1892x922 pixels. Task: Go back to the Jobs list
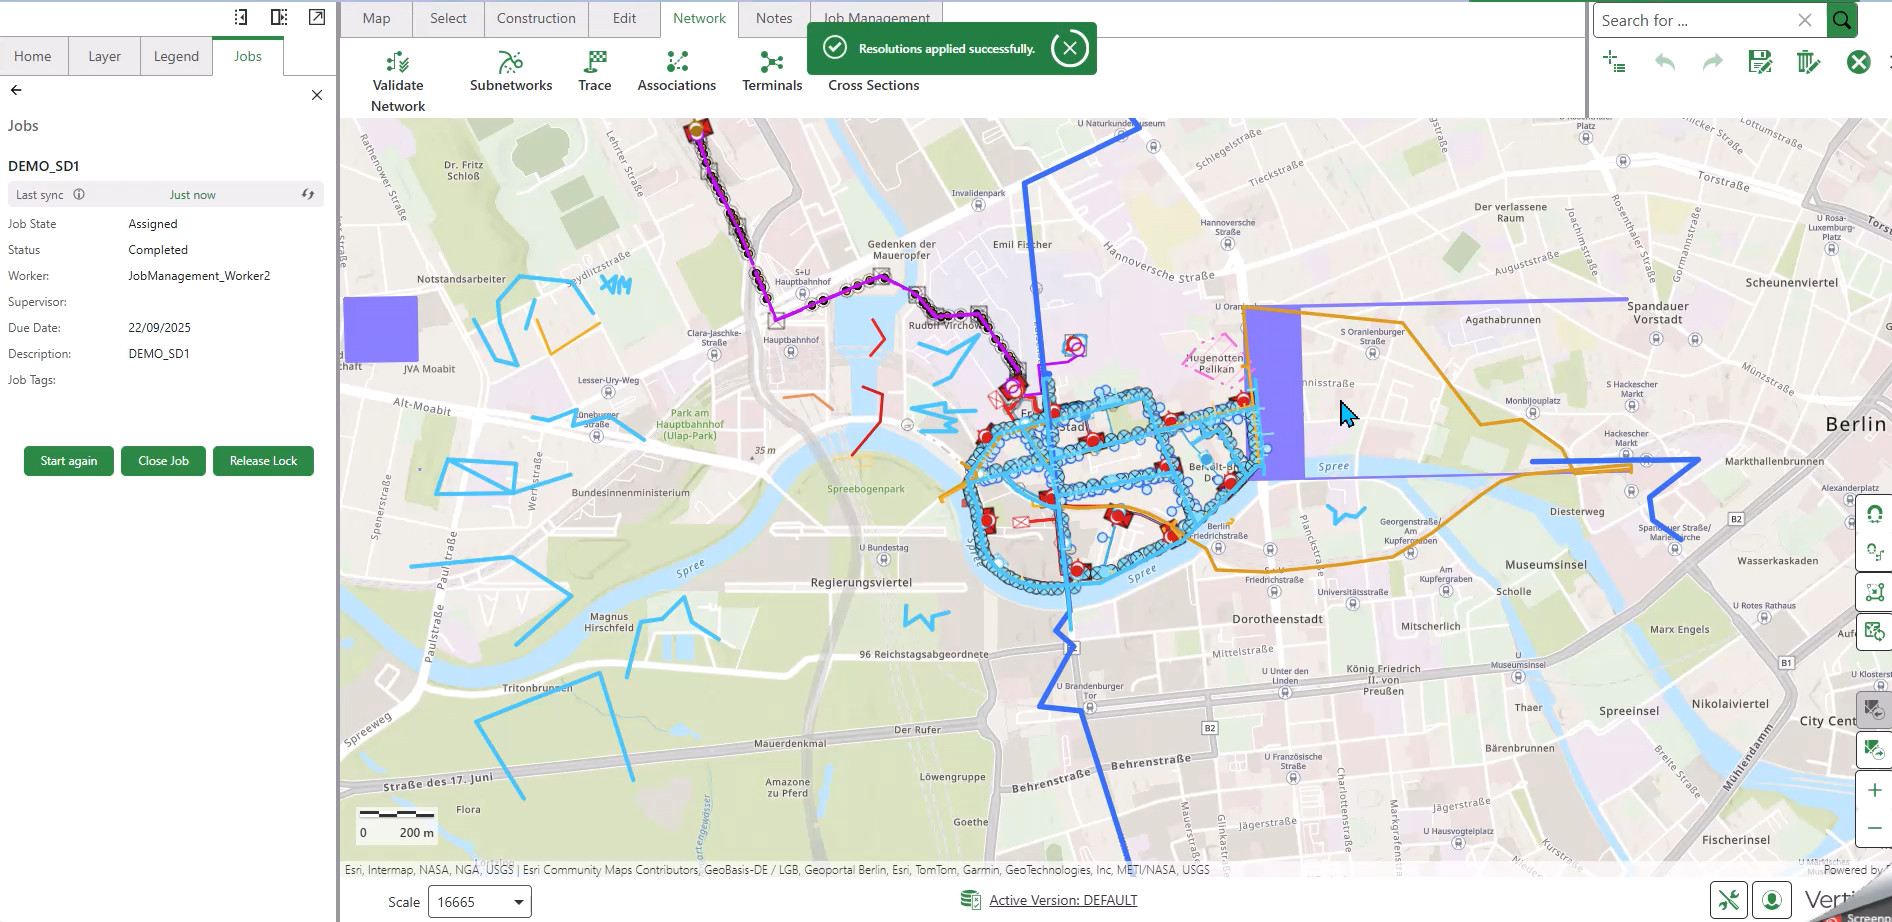click(16, 90)
